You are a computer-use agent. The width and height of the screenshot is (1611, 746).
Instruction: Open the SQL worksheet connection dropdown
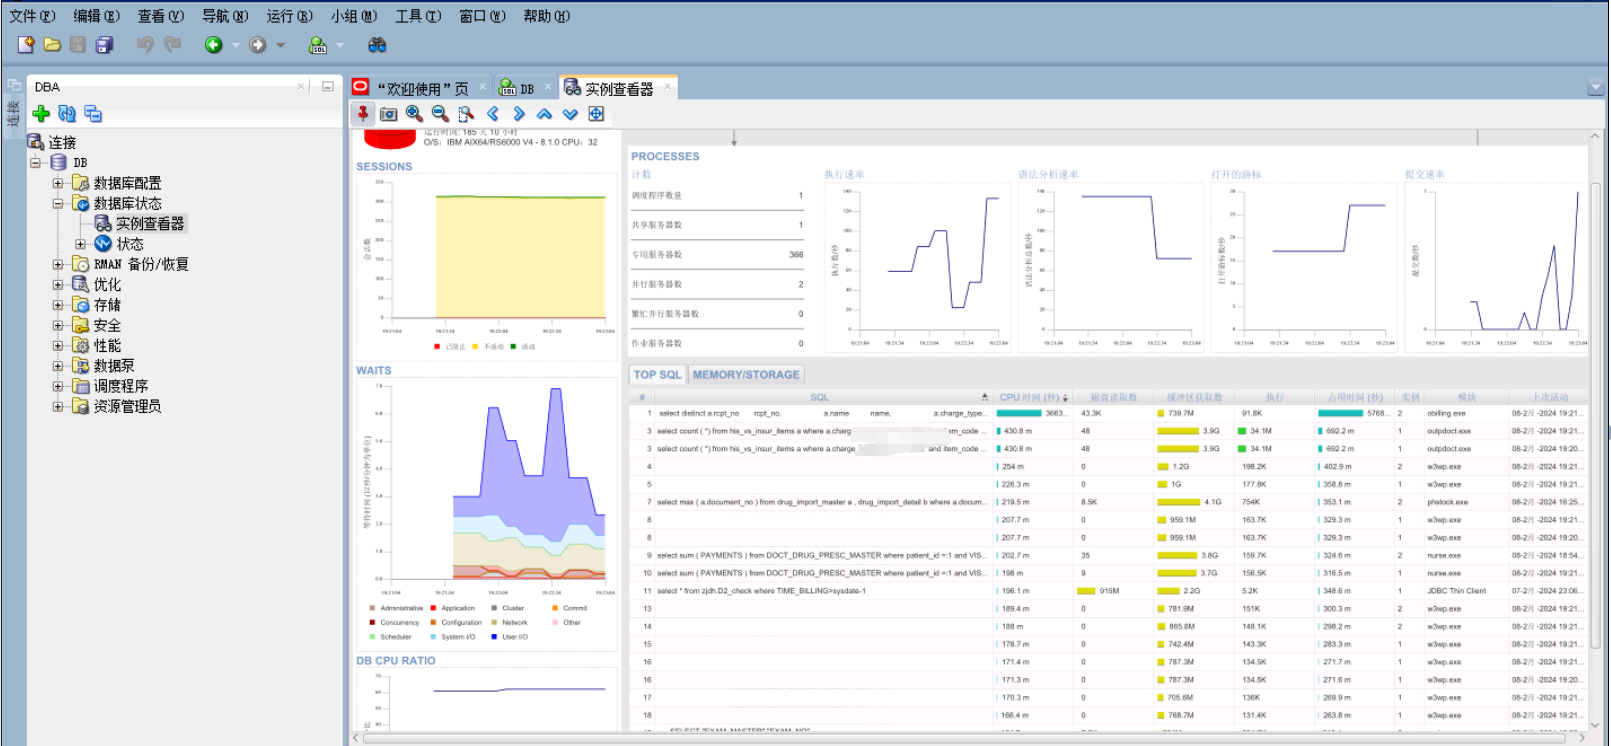pos(340,45)
